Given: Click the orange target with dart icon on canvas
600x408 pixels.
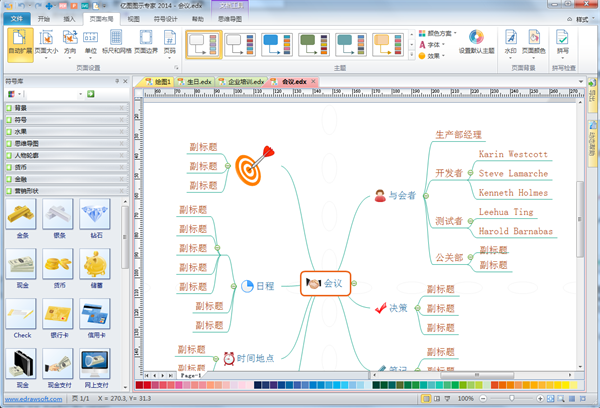Looking at the screenshot, I should tap(254, 166).
